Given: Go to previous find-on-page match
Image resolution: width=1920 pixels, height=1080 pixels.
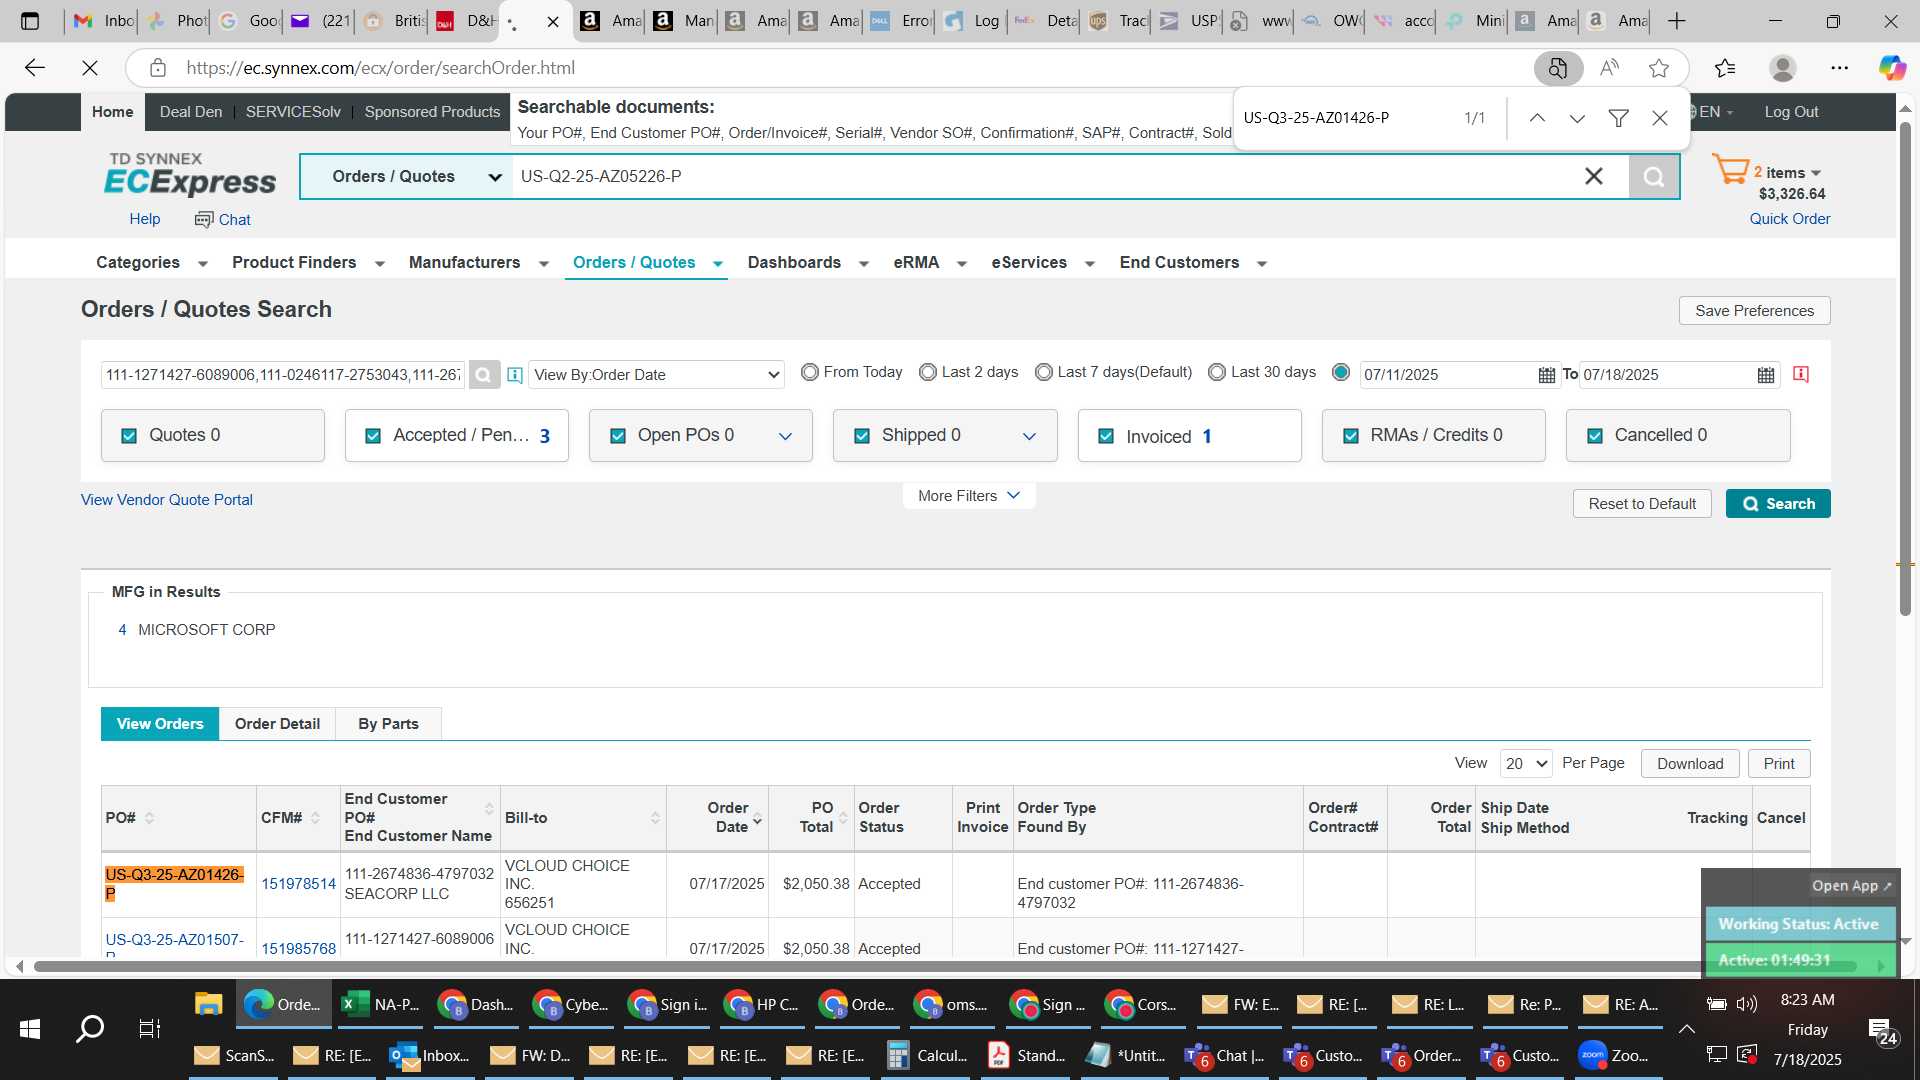Looking at the screenshot, I should 1537,118.
